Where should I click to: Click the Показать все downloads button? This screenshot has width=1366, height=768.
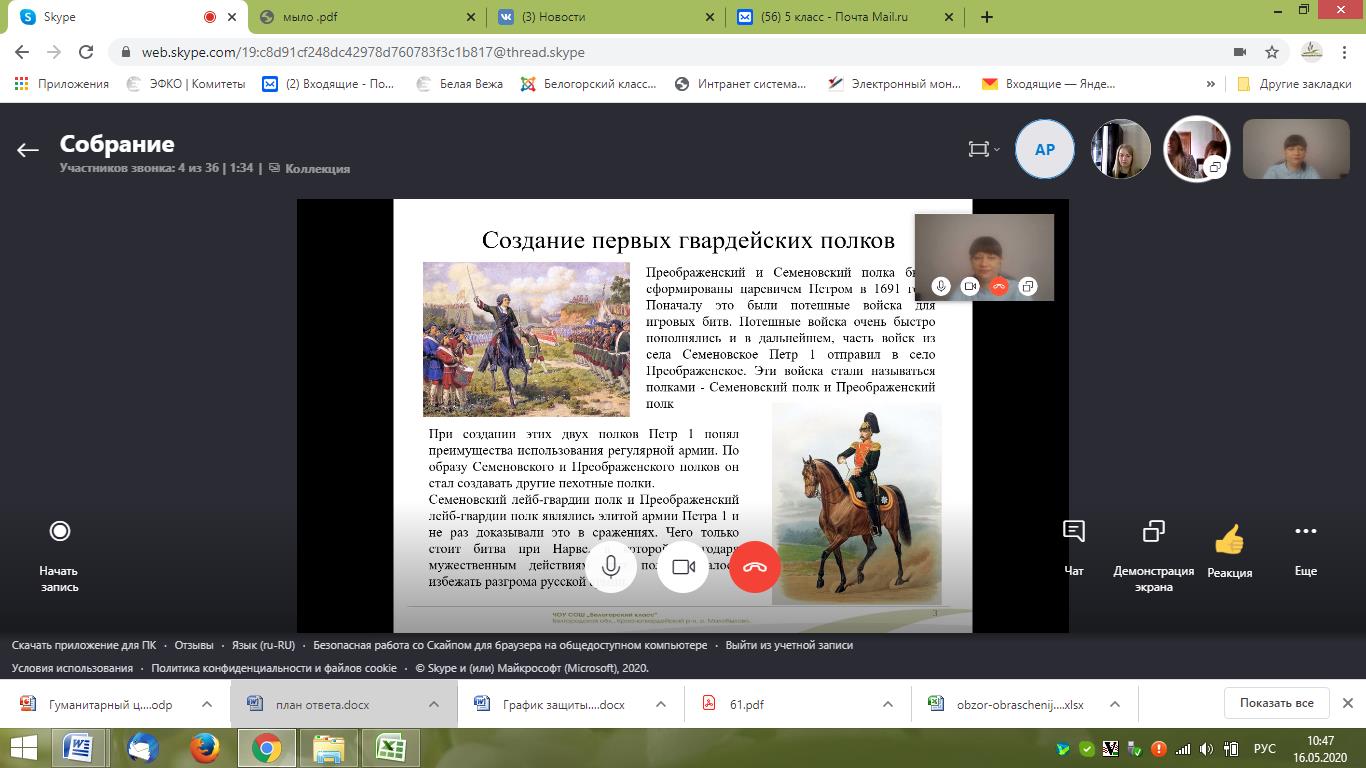1276,703
